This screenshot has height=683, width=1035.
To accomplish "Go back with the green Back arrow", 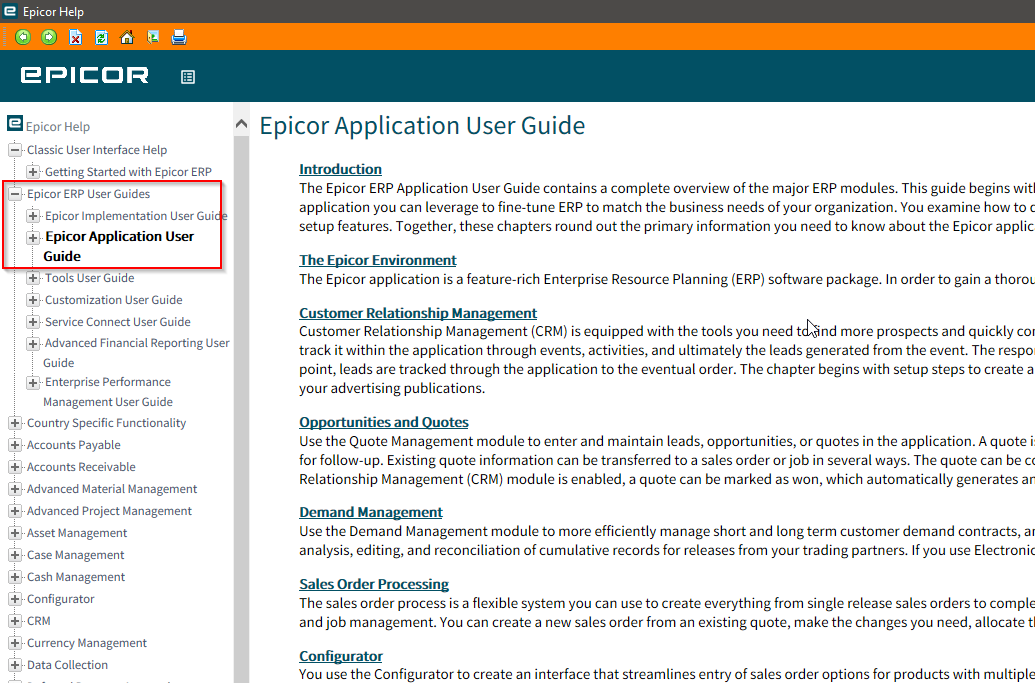I will point(23,38).
